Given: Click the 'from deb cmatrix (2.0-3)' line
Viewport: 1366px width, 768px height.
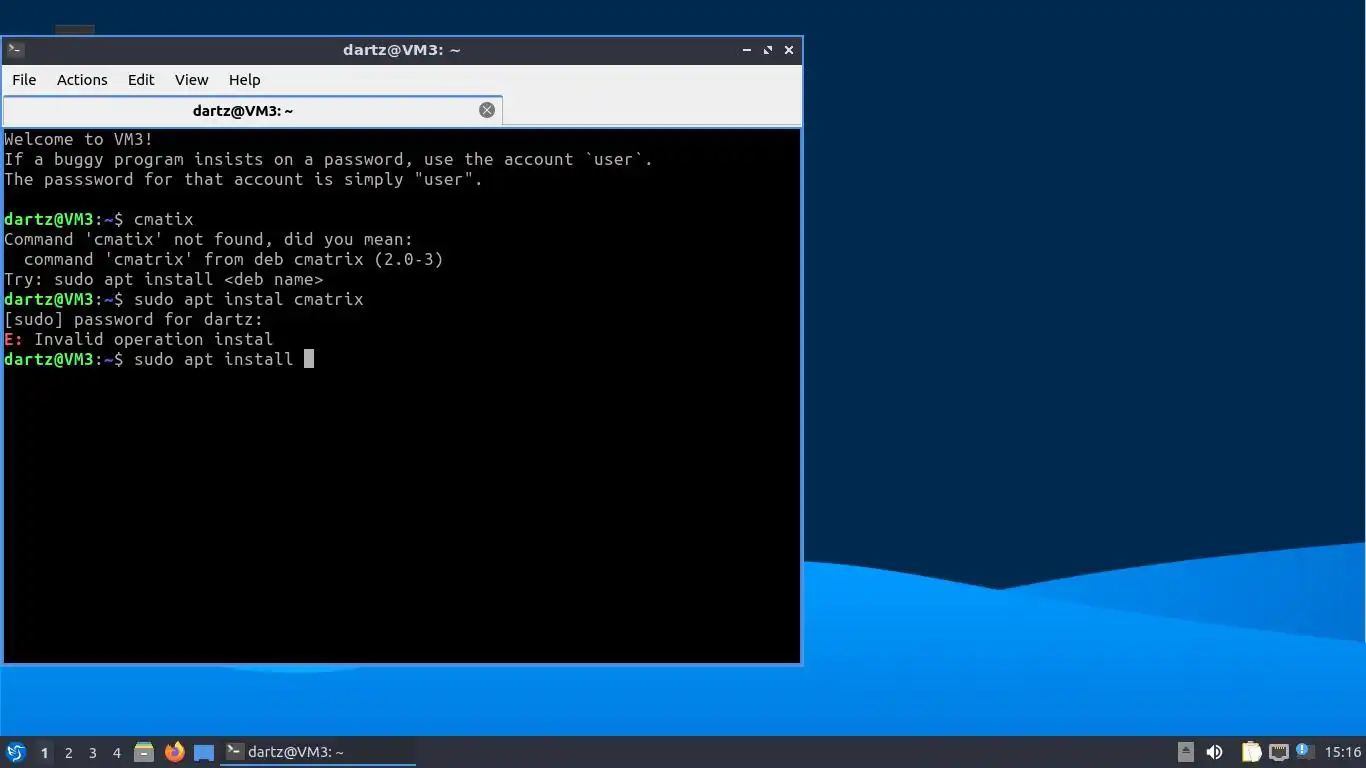Looking at the screenshot, I should click(234, 259).
